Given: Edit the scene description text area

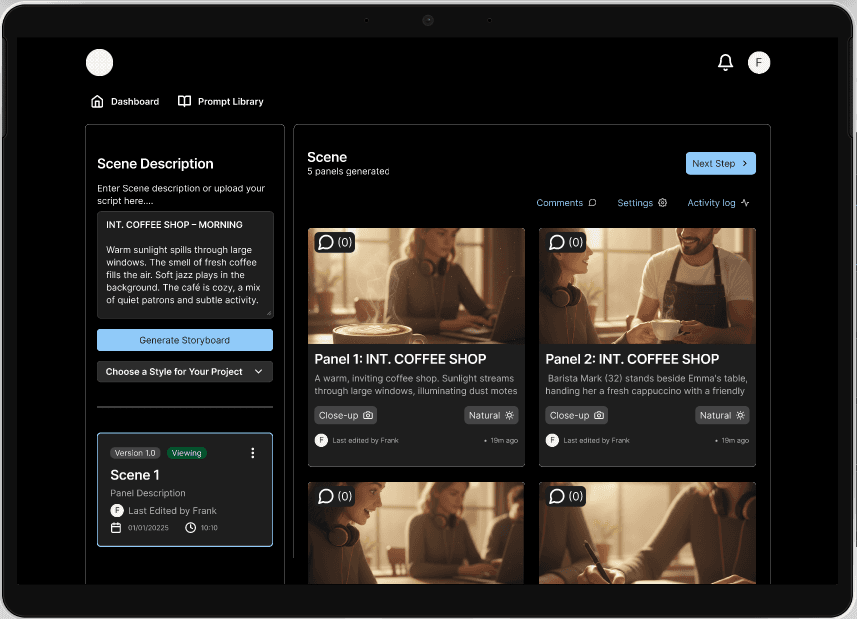Looking at the screenshot, I should 185,264.
